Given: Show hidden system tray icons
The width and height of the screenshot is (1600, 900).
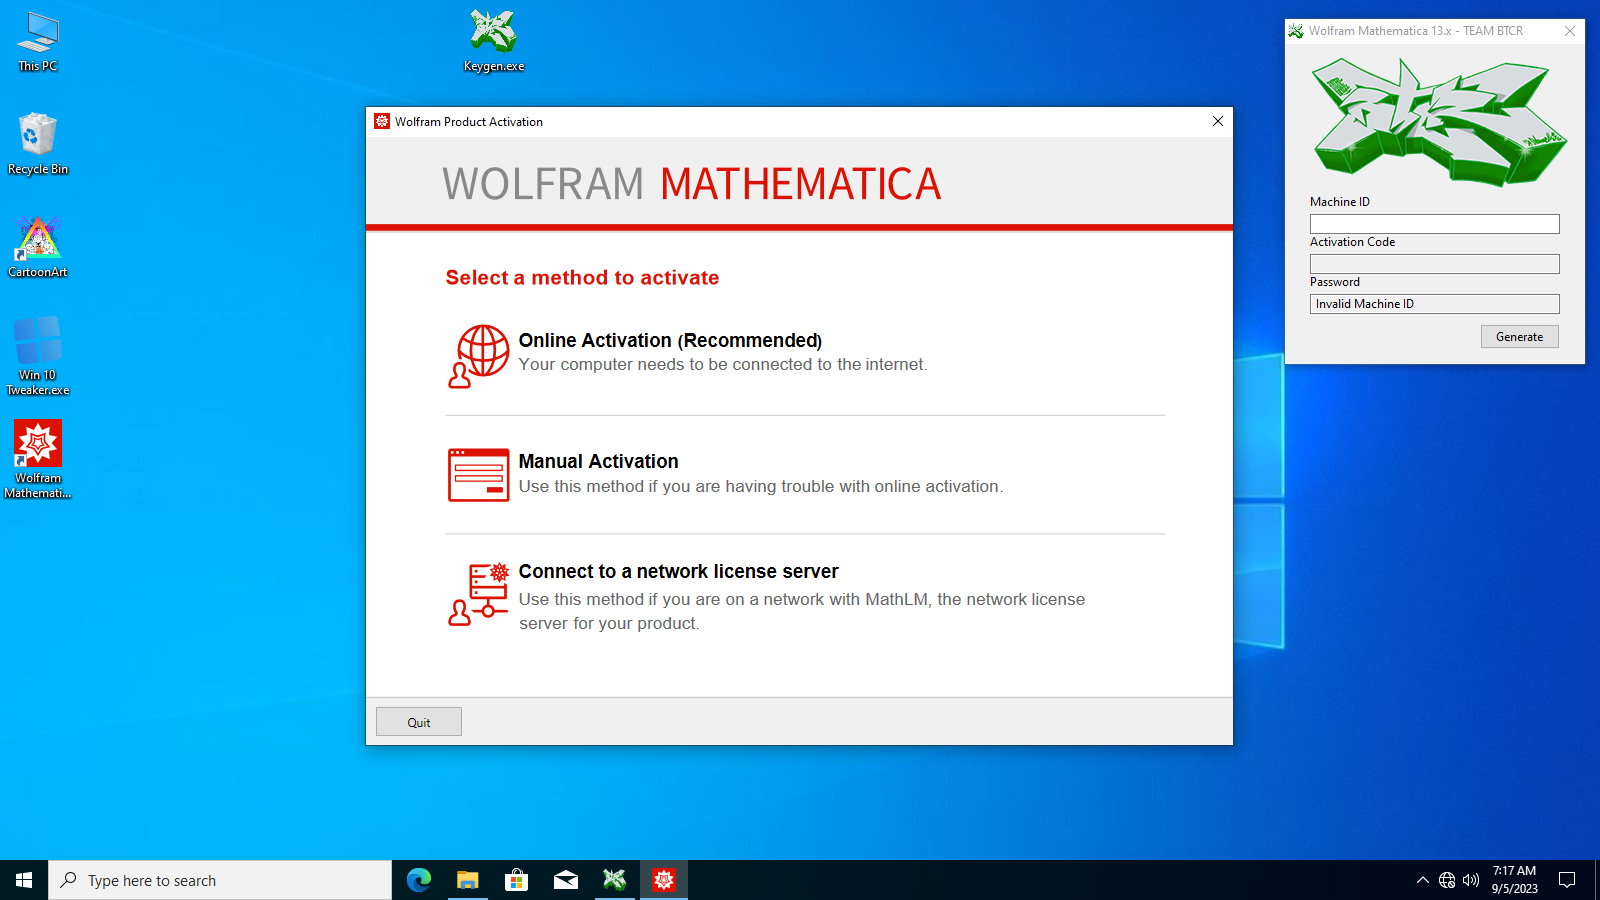Looking at the screenshot, I should pyautogui.click(x=1422, y=880).
